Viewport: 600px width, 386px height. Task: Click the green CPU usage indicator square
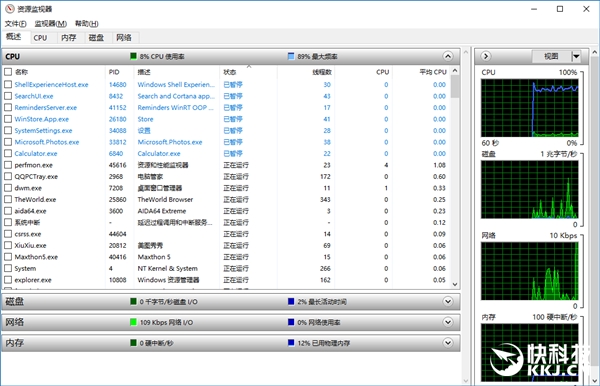tap(133, 56)
